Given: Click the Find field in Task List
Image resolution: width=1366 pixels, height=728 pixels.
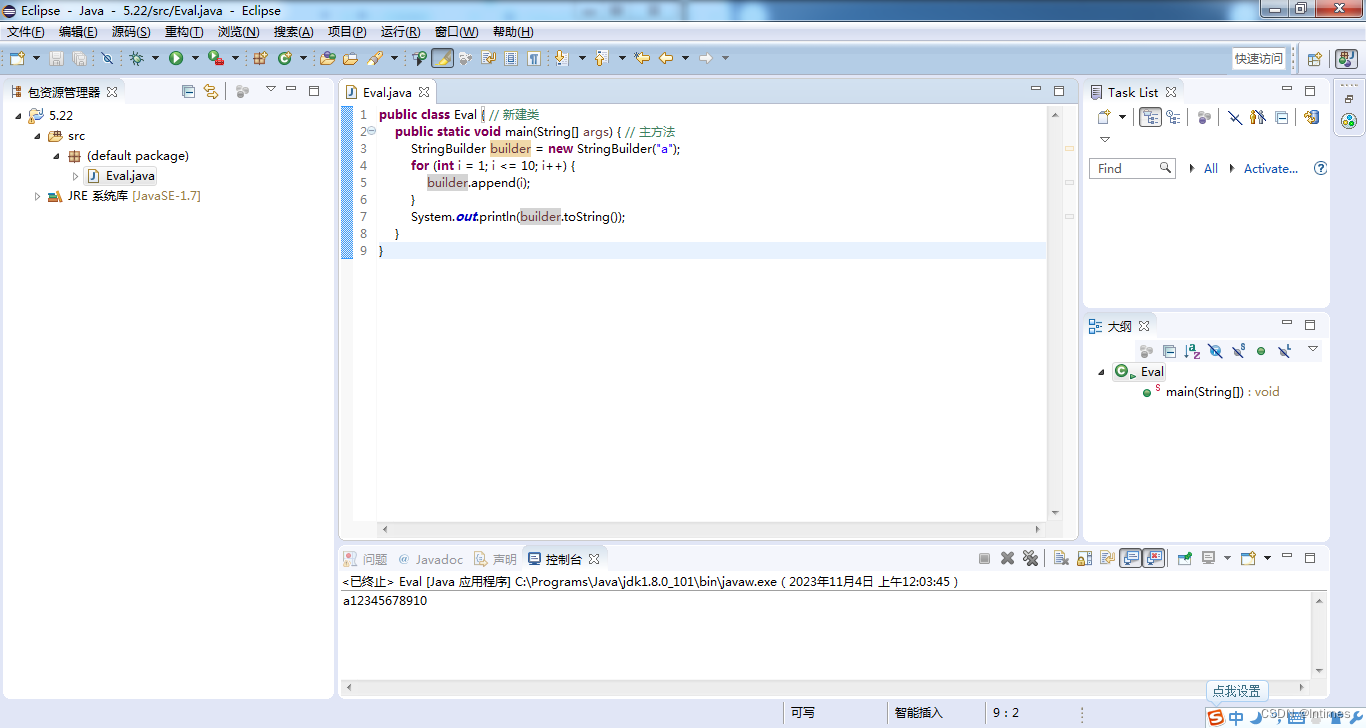Looking at the screenshot, I should tap(1131, 168).
